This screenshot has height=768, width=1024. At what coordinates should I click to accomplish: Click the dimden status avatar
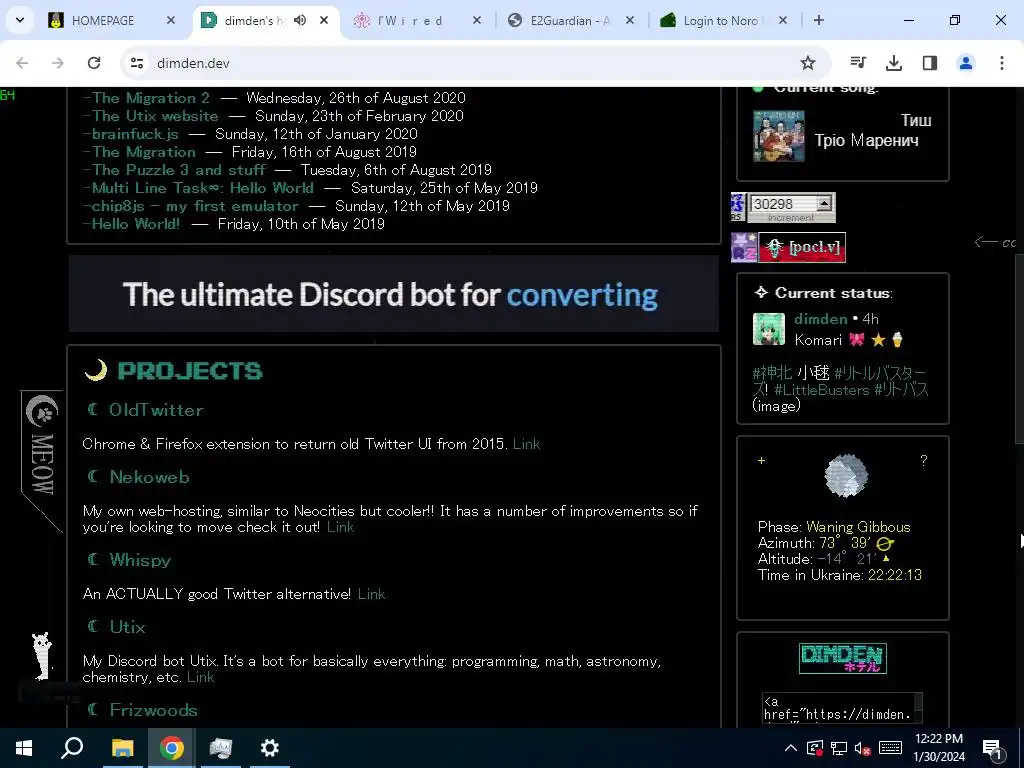pos(769,328)
